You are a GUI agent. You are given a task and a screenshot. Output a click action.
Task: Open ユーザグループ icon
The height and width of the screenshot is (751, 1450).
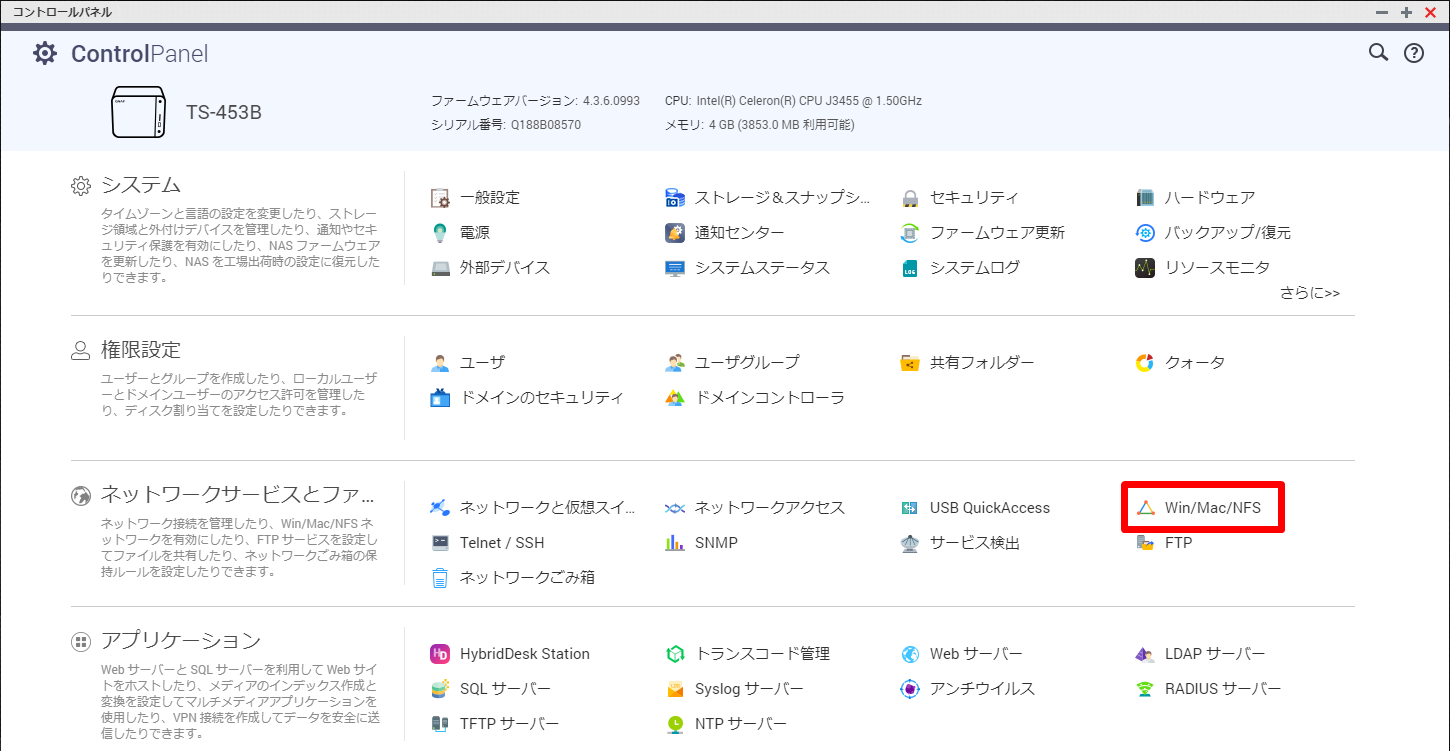tap(675, 363)
